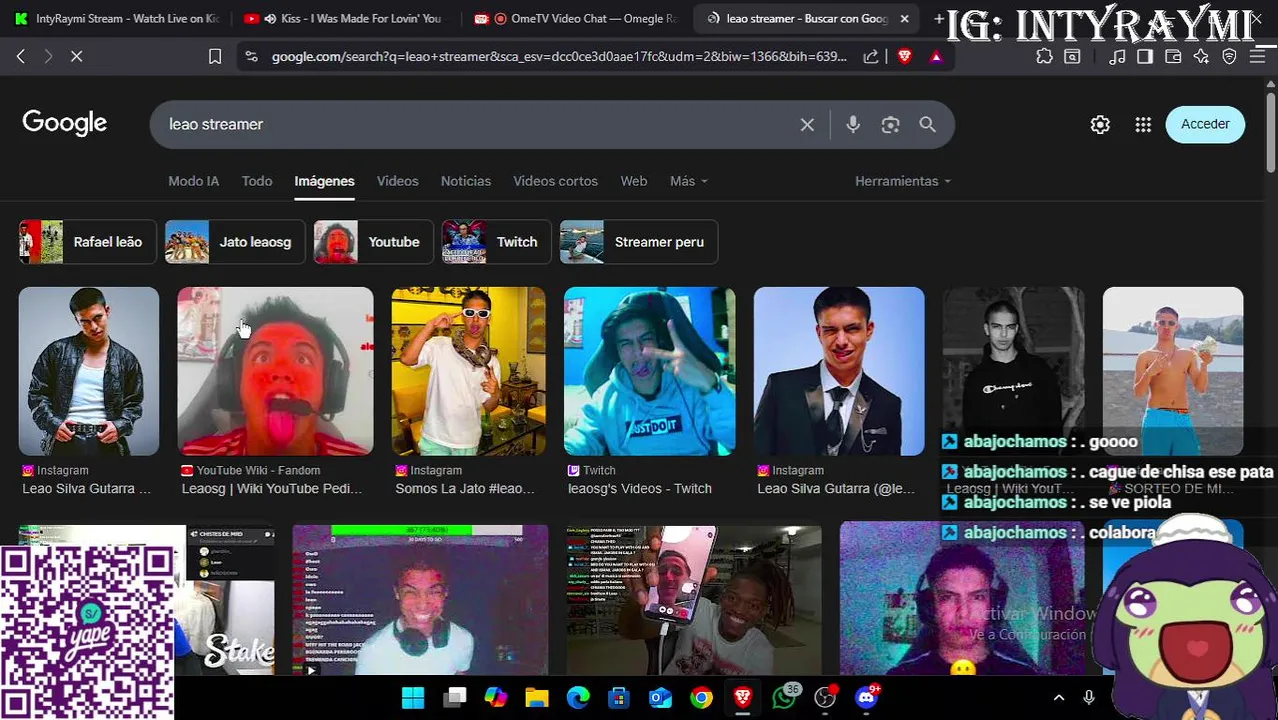The image size is (1278, 720).
Task: Open Copilot from the taskbar
Action: pos(495,697)
